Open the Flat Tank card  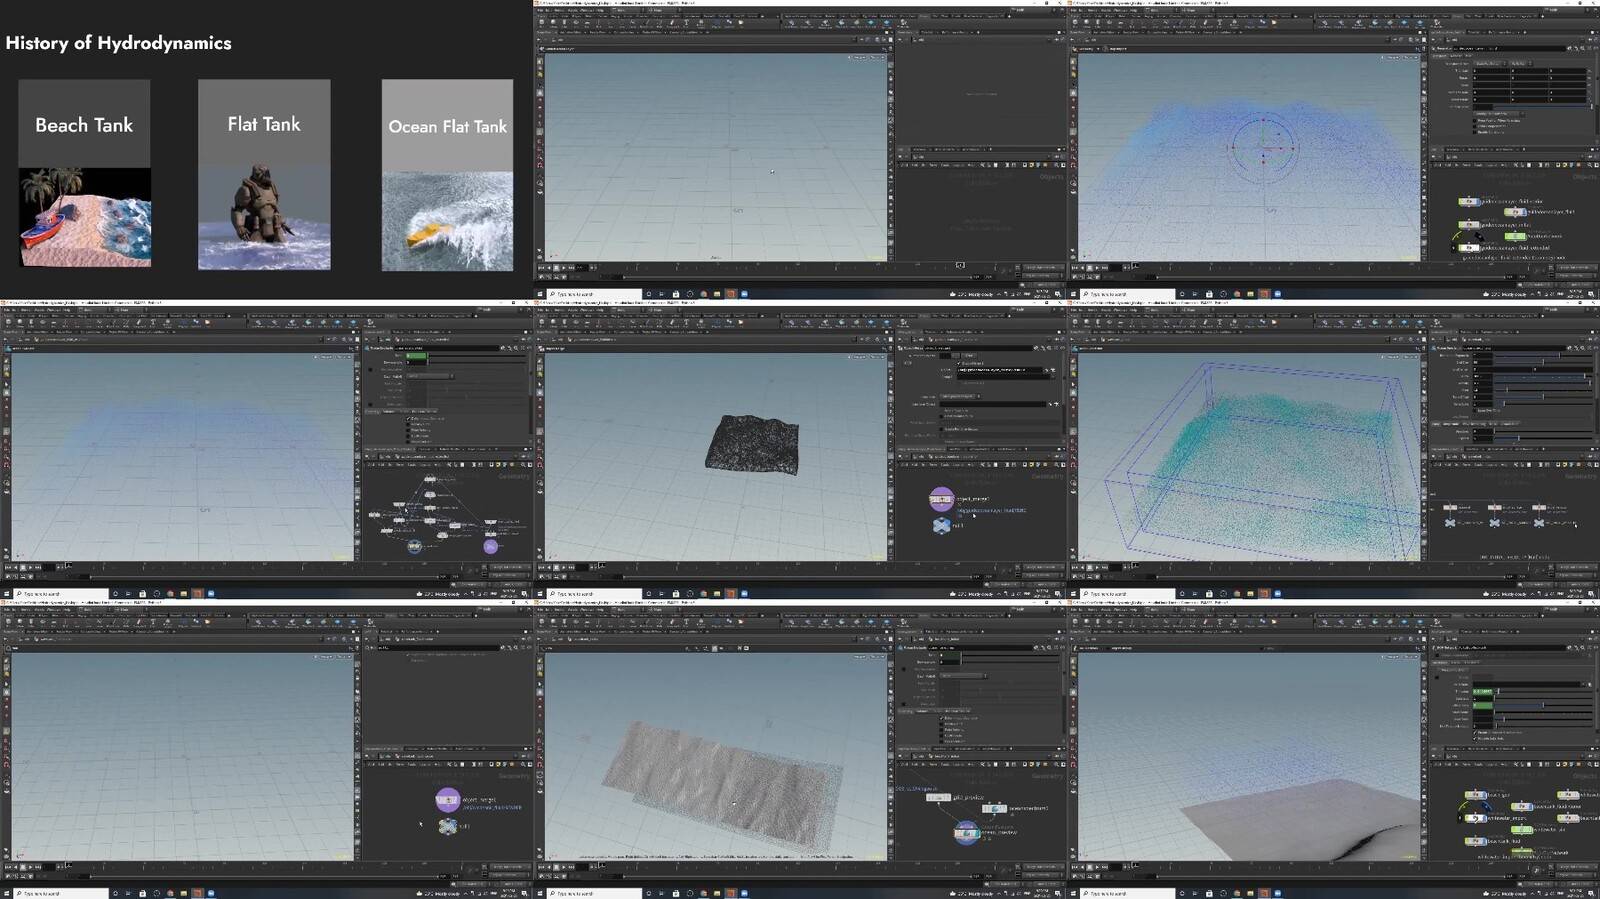[x=264, y=174]
